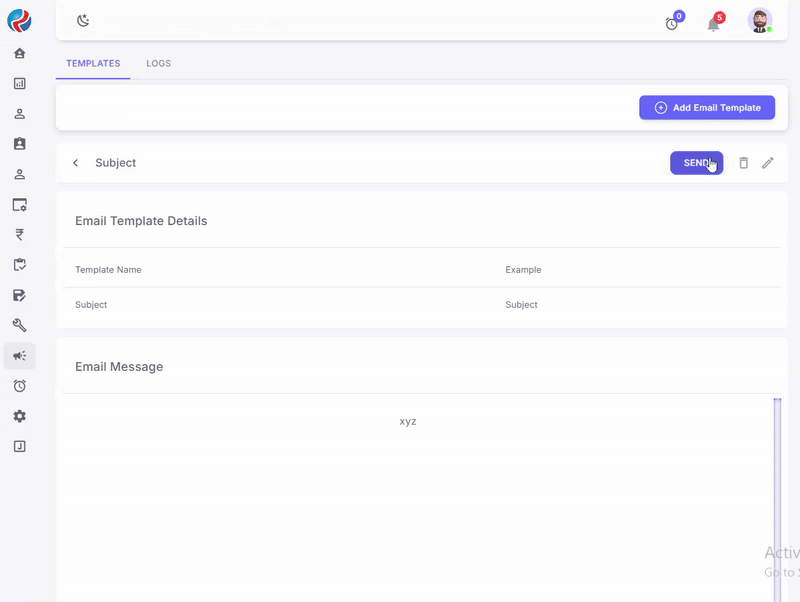Click the home icon in sidebar

tap(19, 53)
